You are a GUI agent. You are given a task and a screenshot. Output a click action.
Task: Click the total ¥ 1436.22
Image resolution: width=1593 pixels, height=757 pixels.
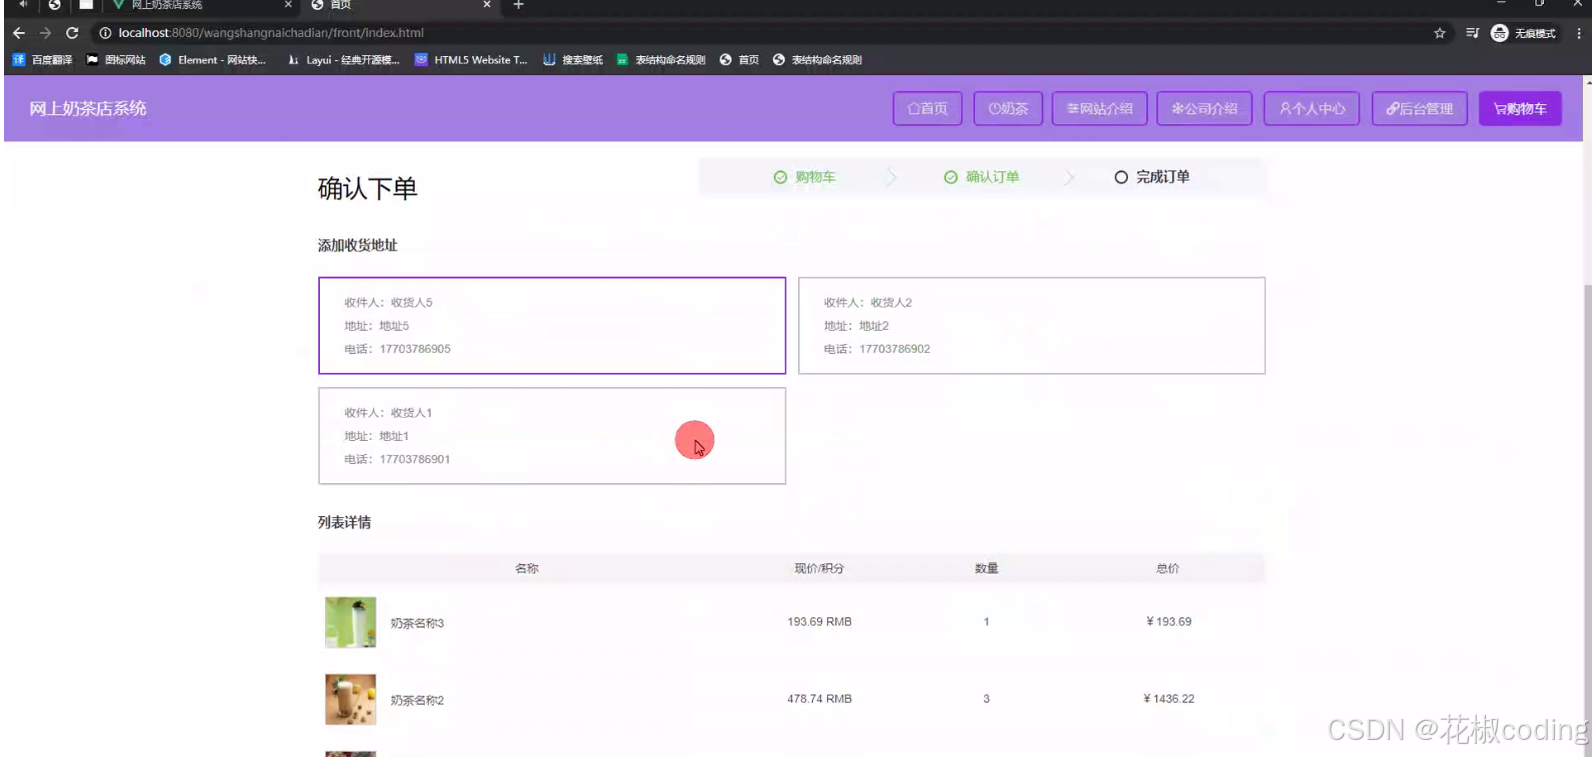[1169, 699]
